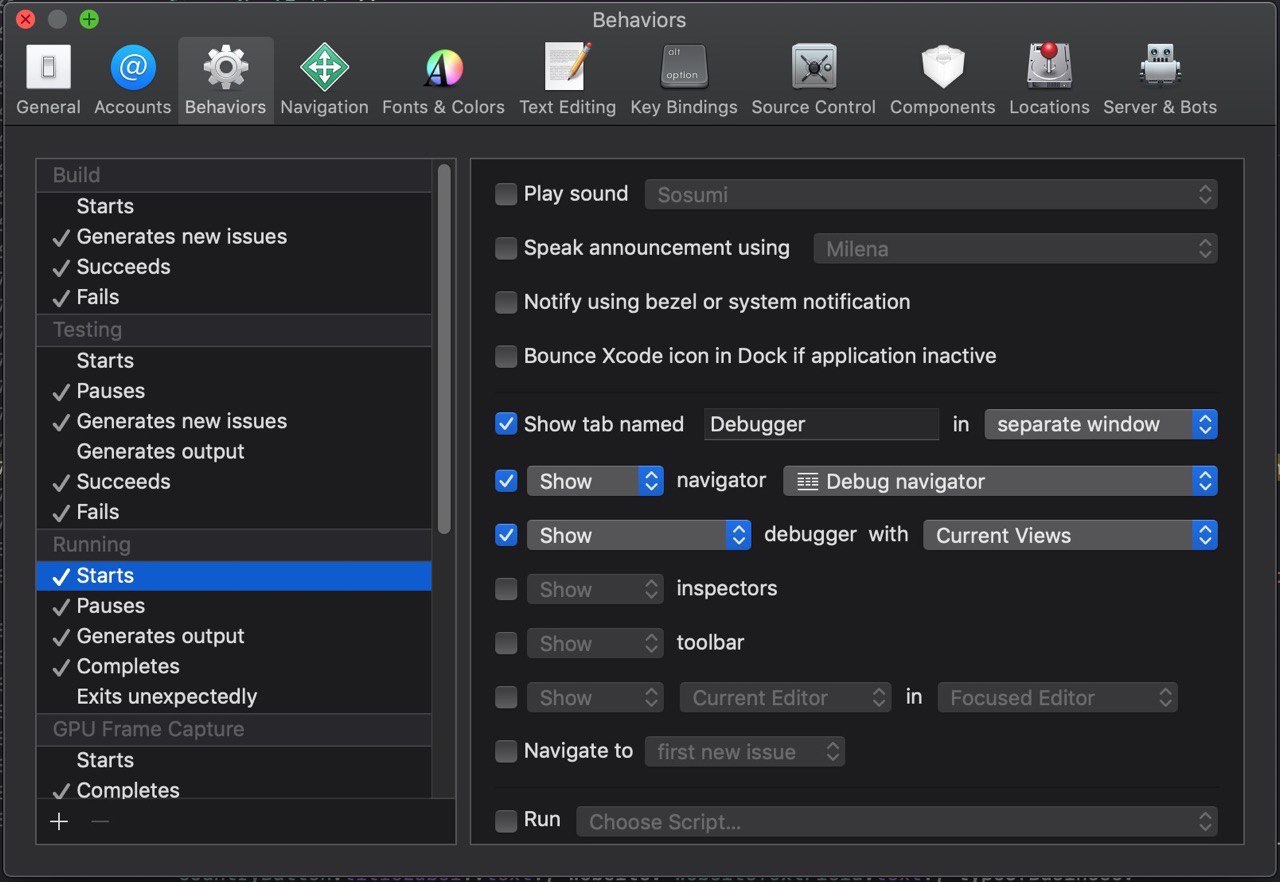Image resolution: width=1280 pixels, height=882 pixels.
Task: Select the Behaviors gear icon
Action: [x=226, y=68]
